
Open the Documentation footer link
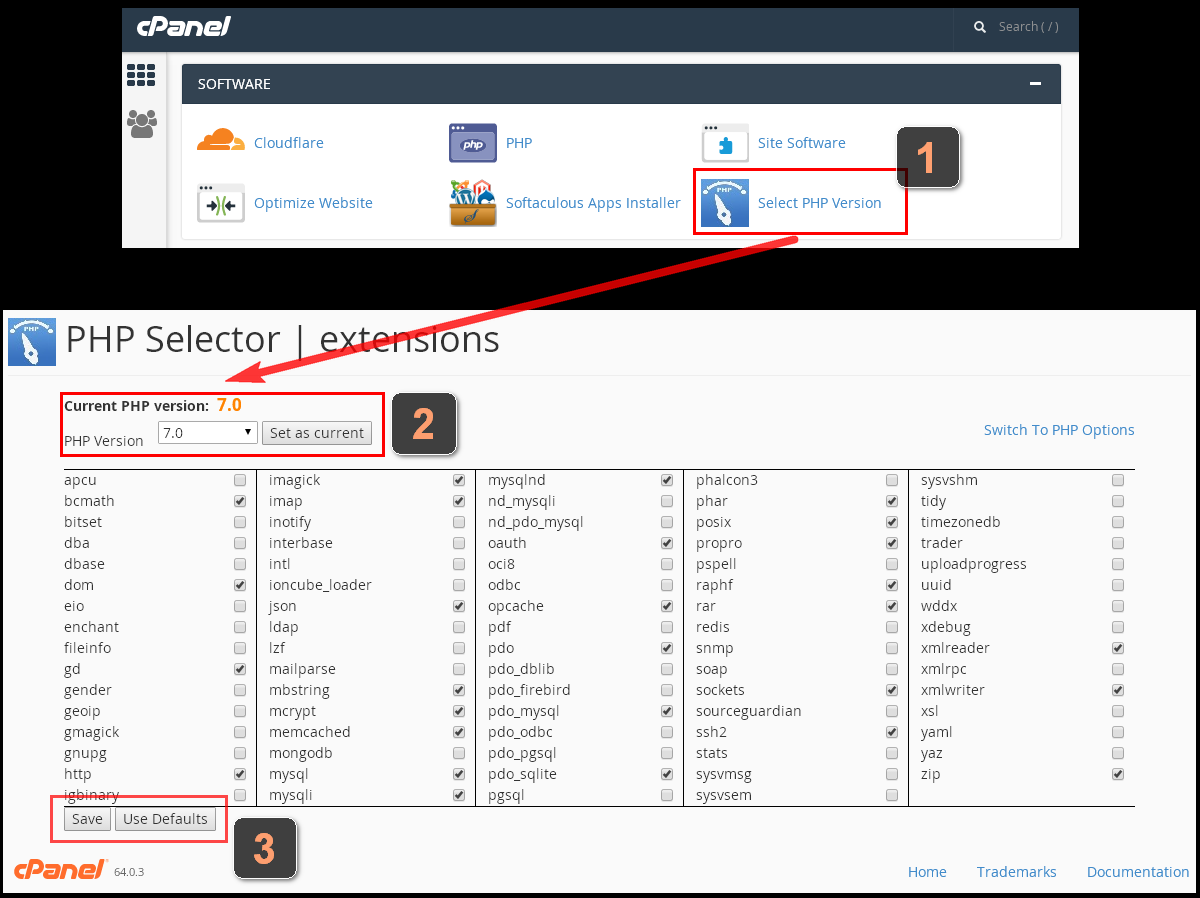pyautogui.click(x=1138, y=872)
